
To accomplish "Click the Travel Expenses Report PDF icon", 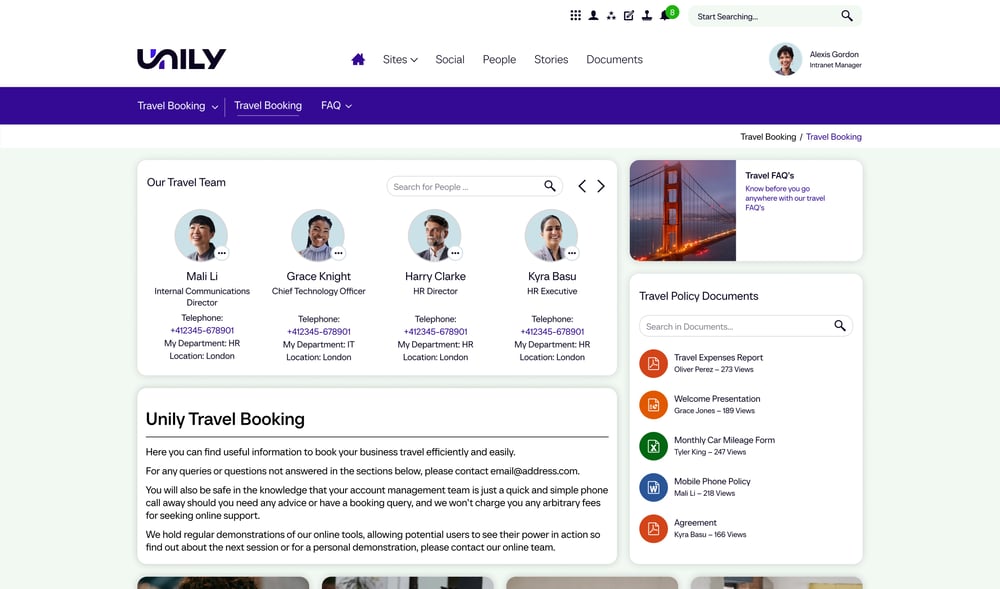I will [653, 363].
